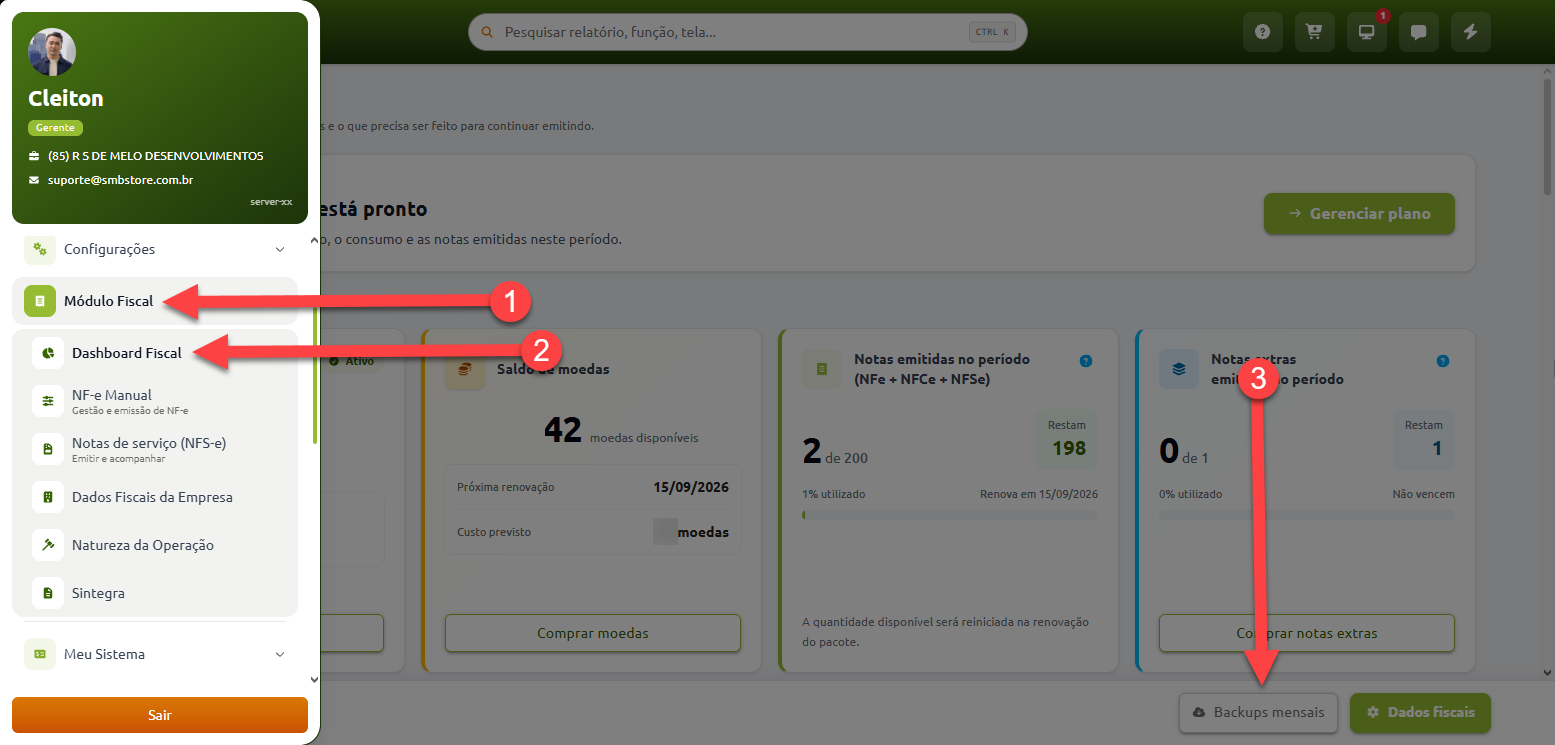Click the help icon on the Notas extras card
Screen dimensions: 1555x745
click(1442, 361)
